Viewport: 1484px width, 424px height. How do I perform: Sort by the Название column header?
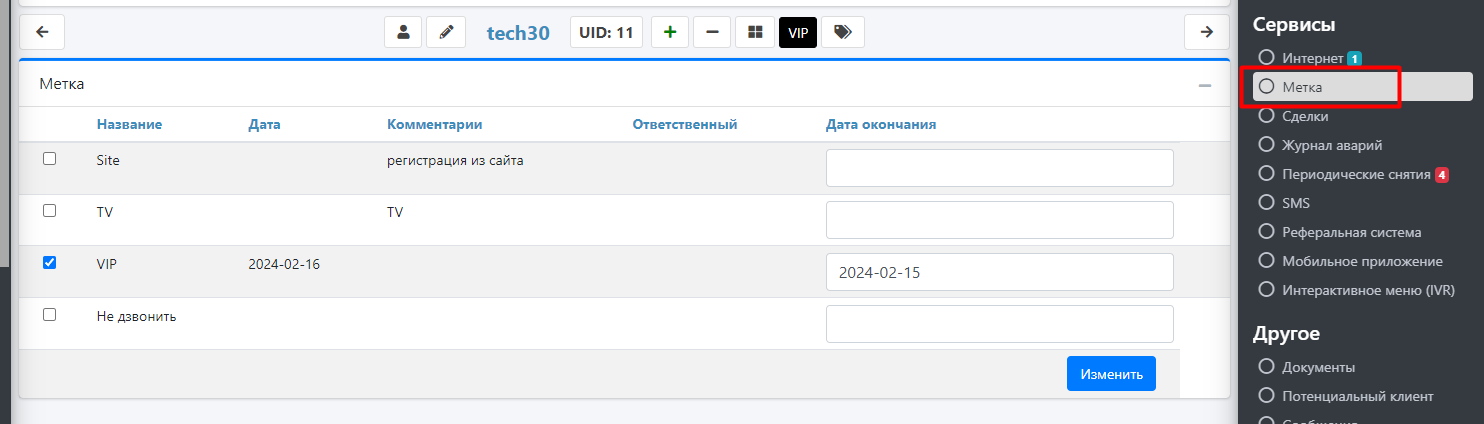pyautogui.click(x=129, y=124)
